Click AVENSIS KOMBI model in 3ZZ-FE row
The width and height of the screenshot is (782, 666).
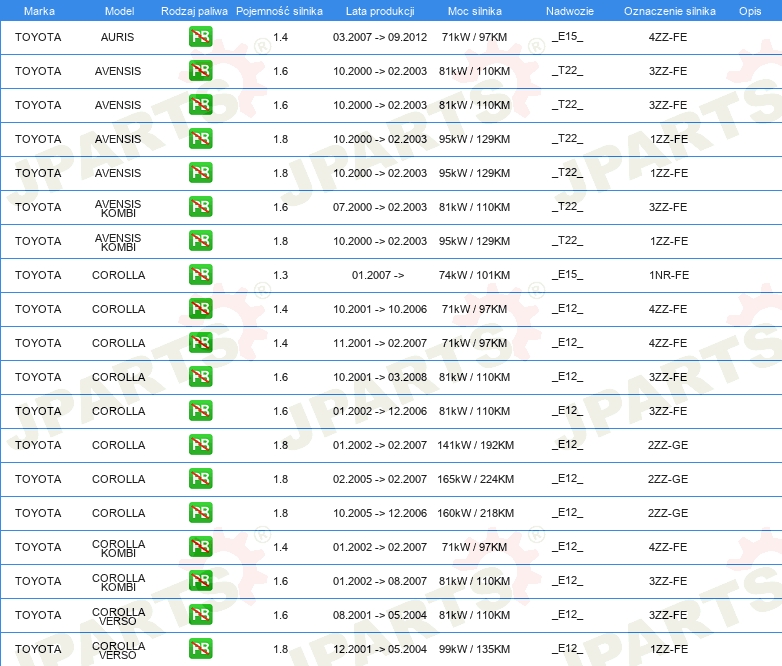point(118,209)
